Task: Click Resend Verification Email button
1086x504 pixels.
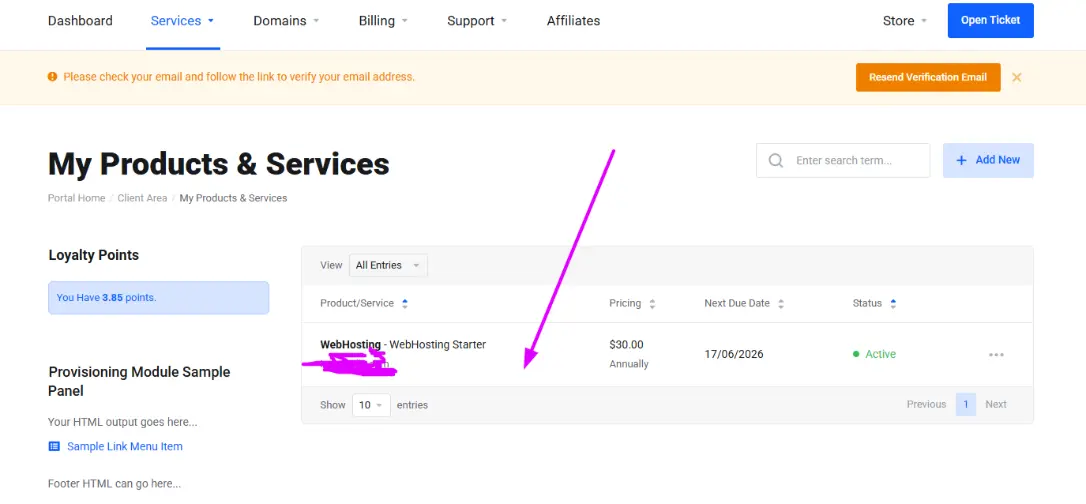Action: click(x=928, y=78)
